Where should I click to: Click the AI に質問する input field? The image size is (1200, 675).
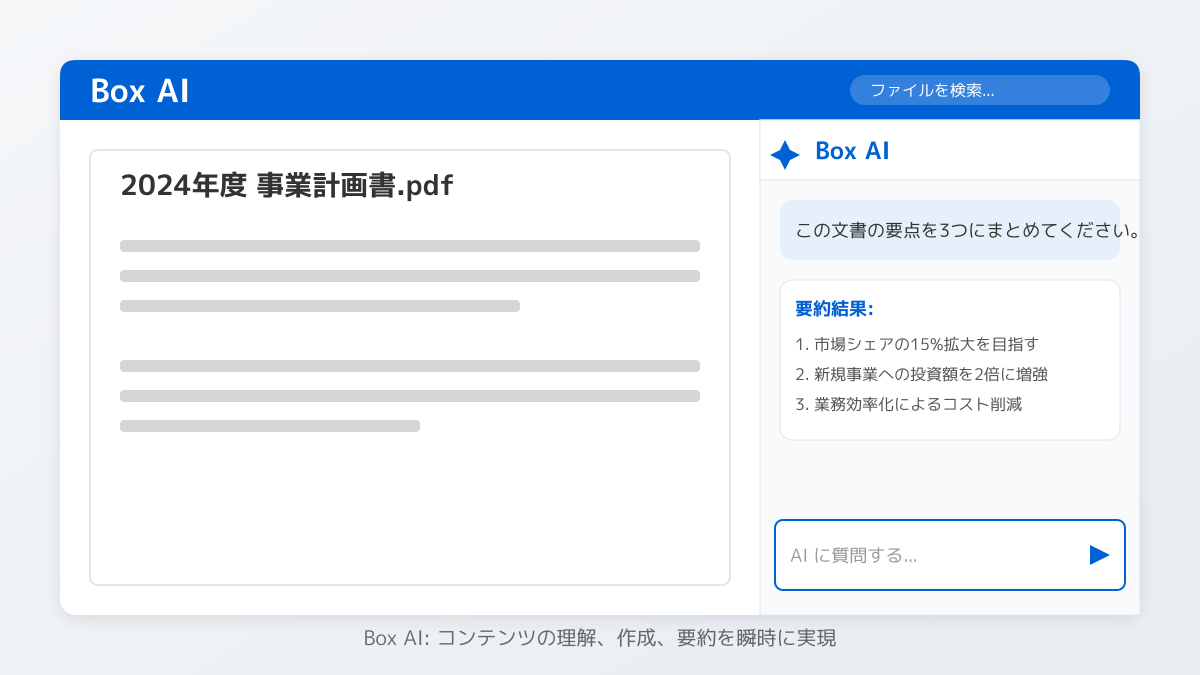[x=930, y=555]
